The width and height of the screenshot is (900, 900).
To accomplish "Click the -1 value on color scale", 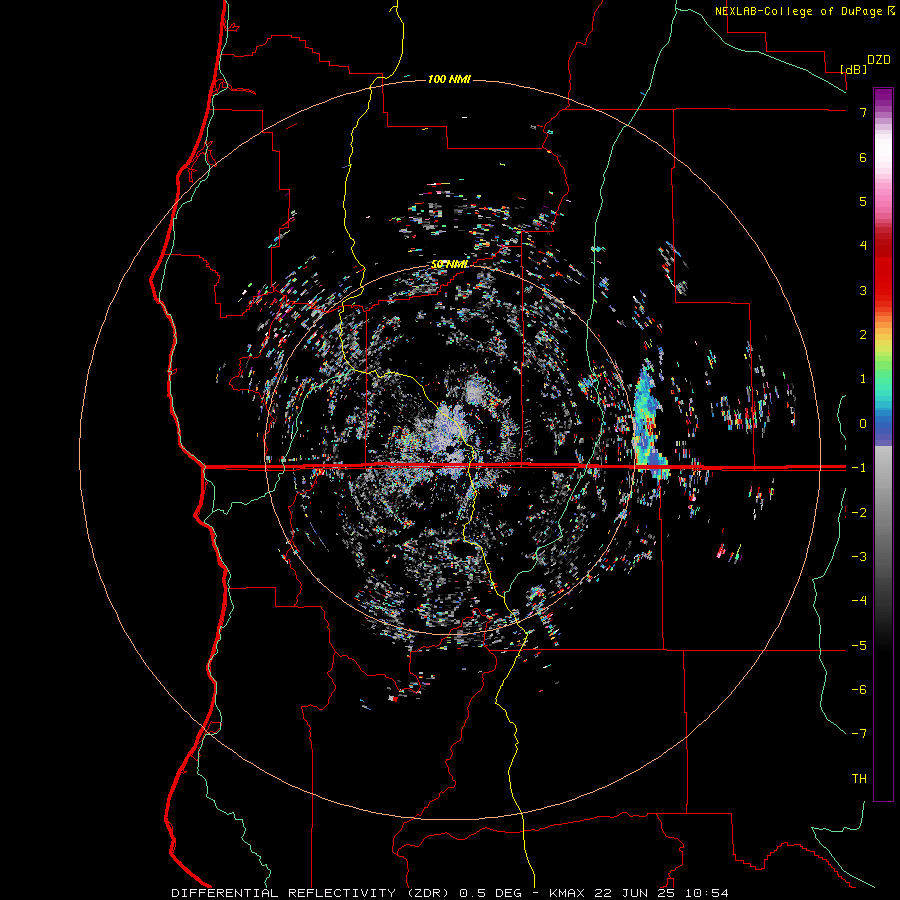I will [859, 468].
